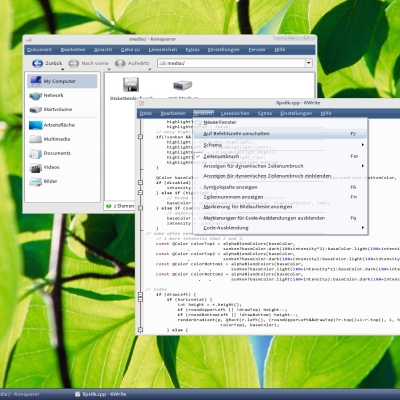Click the Aufwärts up arrow icon

click(120, 63)
